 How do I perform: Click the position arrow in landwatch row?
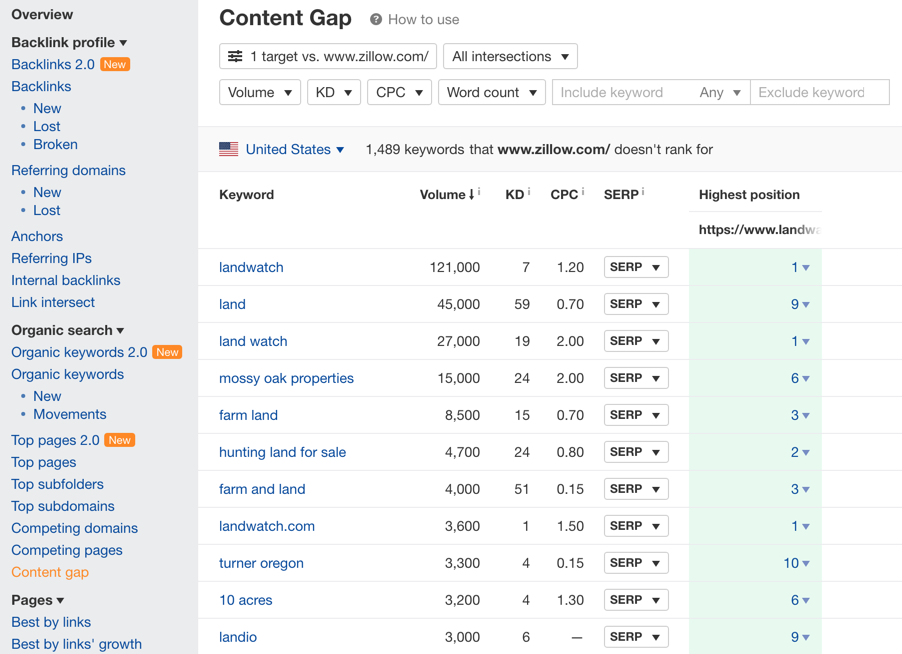pos(806,267)
